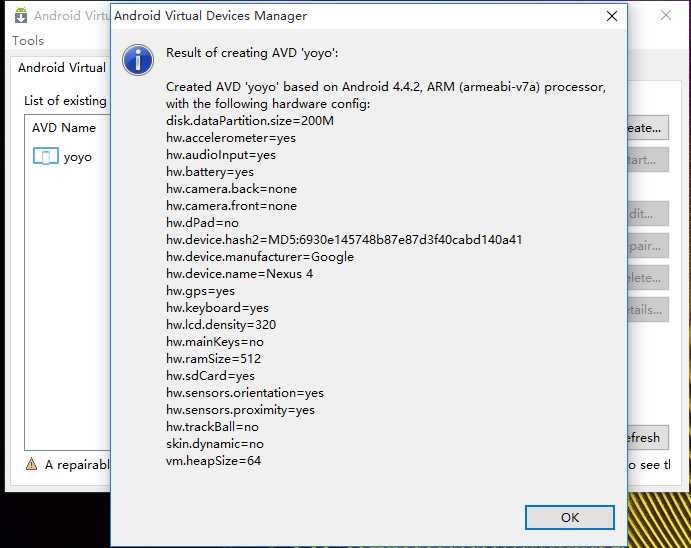Viewport: 691px width, 548px height.
Task: Click the yellow warning icon at the bottom
Action: [x=31, y=465]
